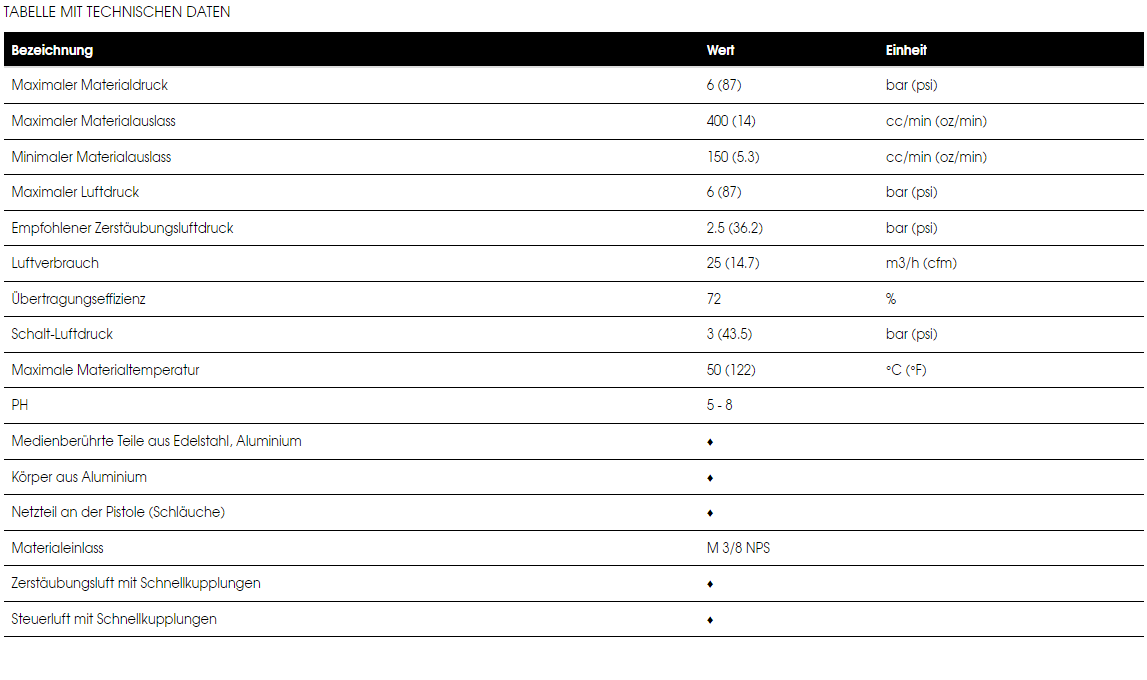This screenshot has width=1147, height=680.
Task: Click the M 3/8 NPS value
Action: 738,548
